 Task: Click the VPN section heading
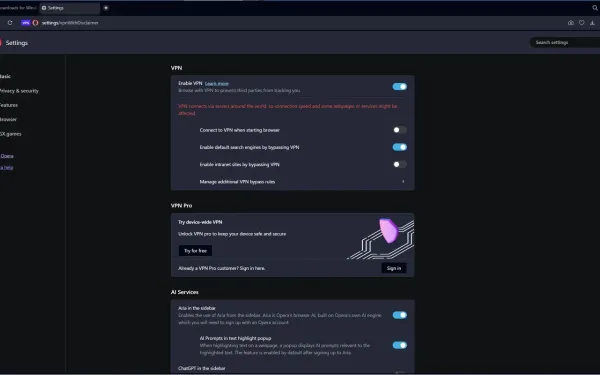pyautogui.click(x=176, y=68)
